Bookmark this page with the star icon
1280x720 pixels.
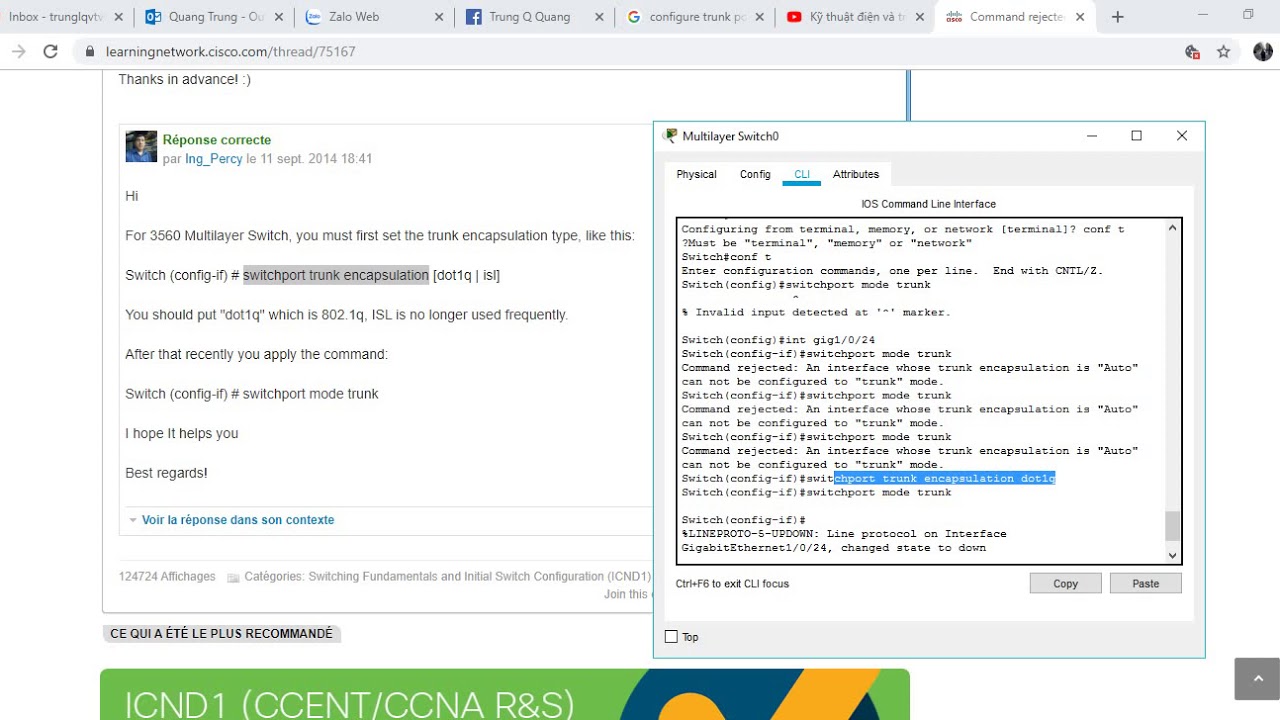coord(1223,52)
